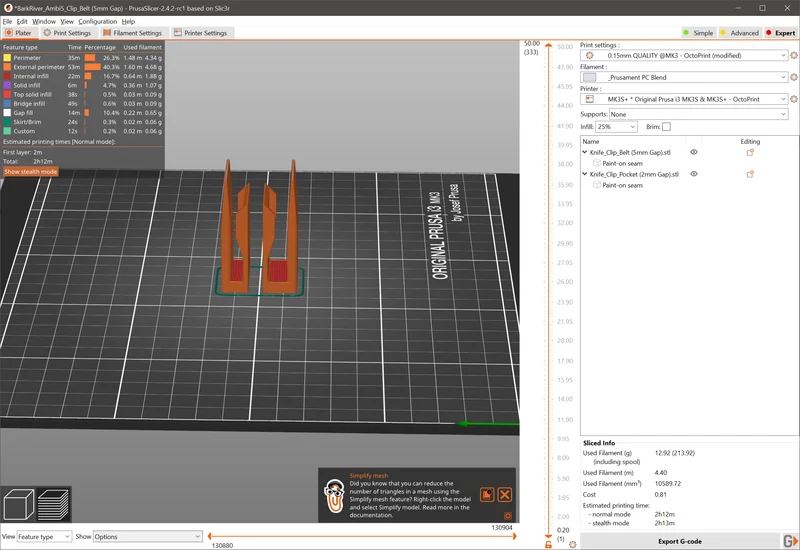
Task: Open the Infill percentage dropdown
Action: click(616, 127)
